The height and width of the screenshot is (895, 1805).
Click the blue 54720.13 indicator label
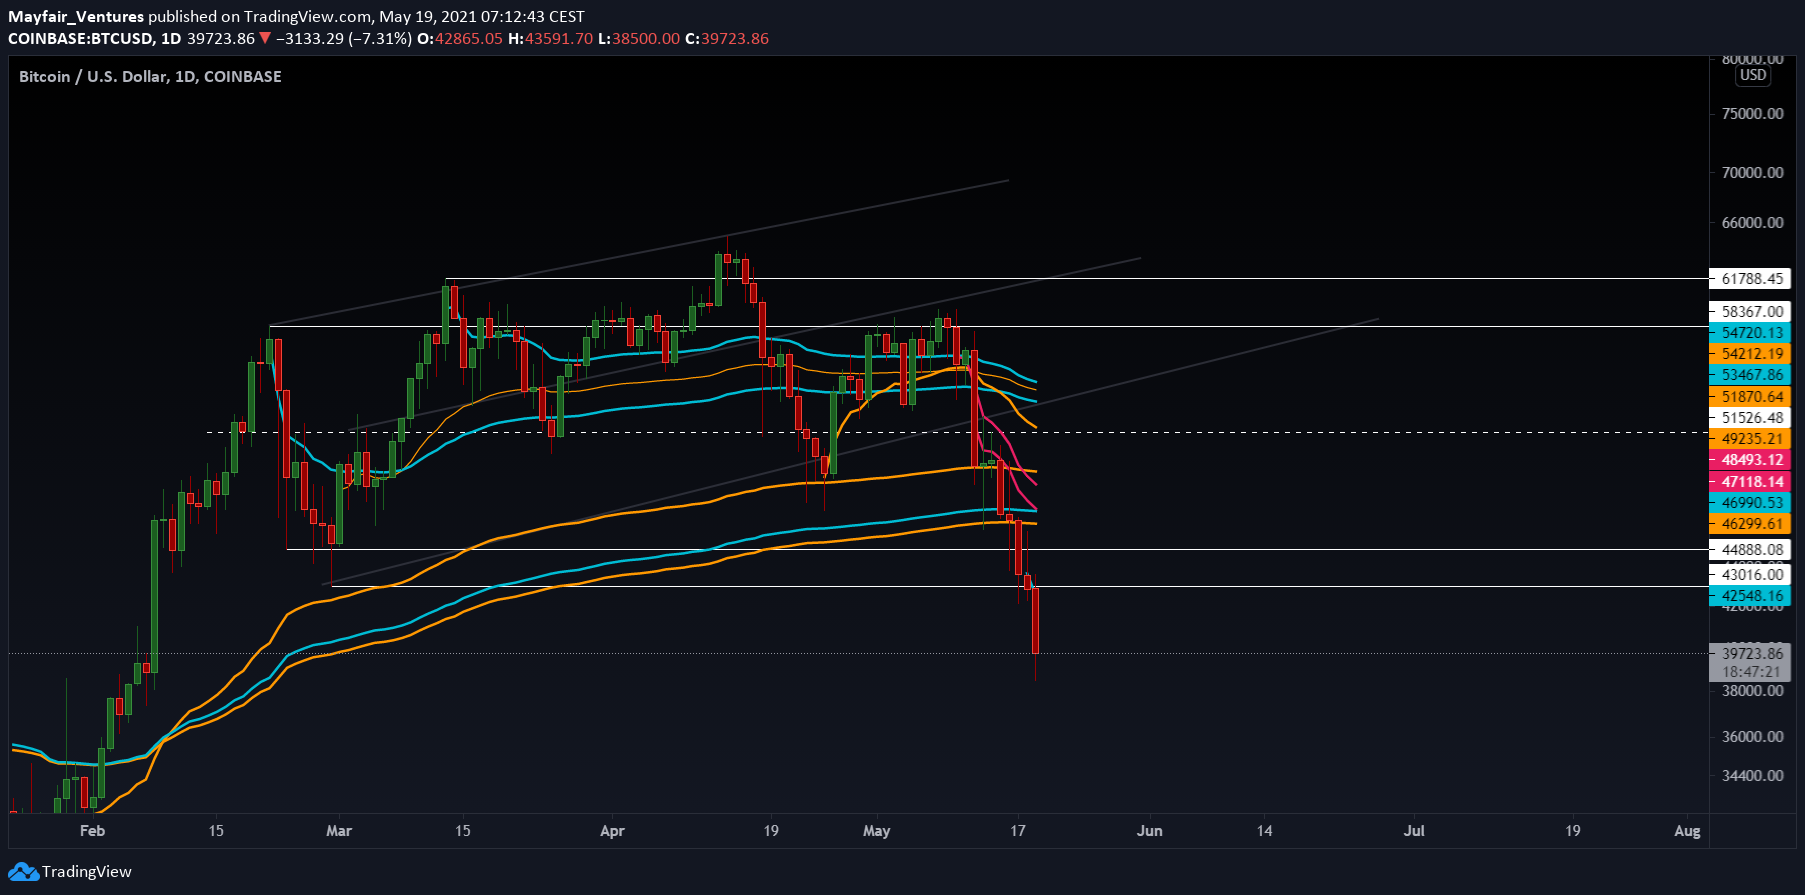tap(1750, 333)
